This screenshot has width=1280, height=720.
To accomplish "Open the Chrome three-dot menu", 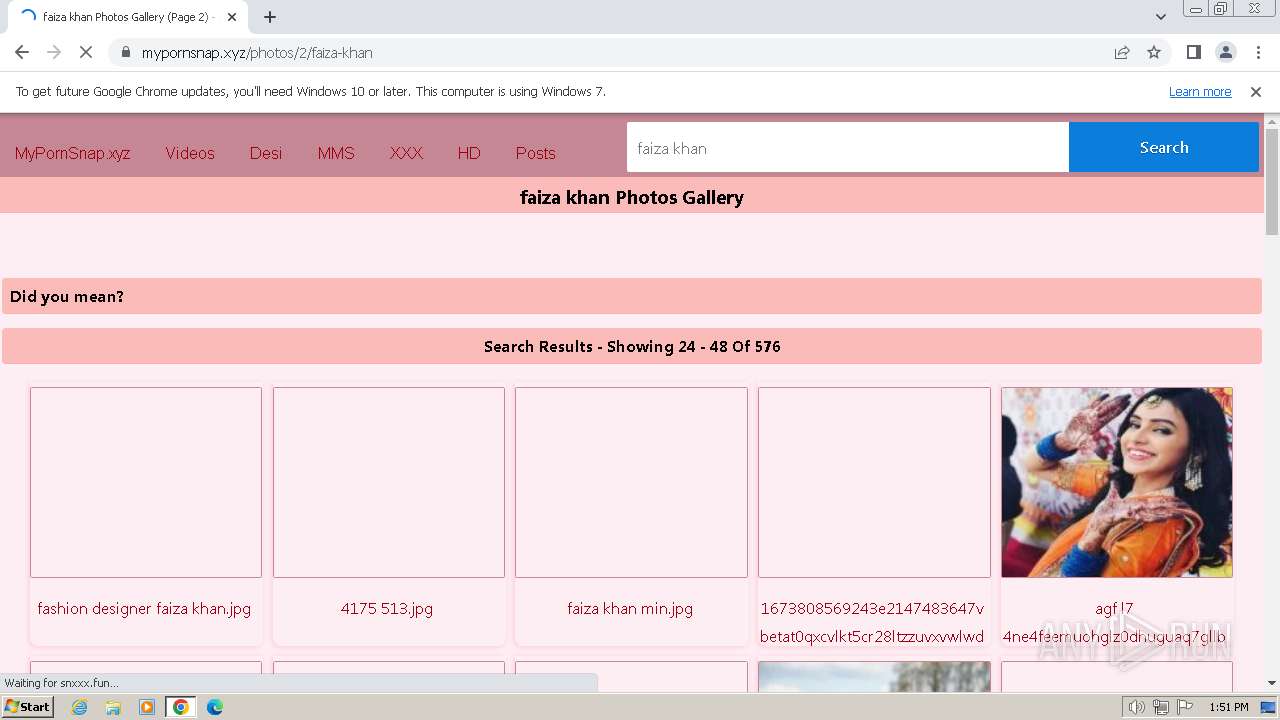I will point(1258,52).
